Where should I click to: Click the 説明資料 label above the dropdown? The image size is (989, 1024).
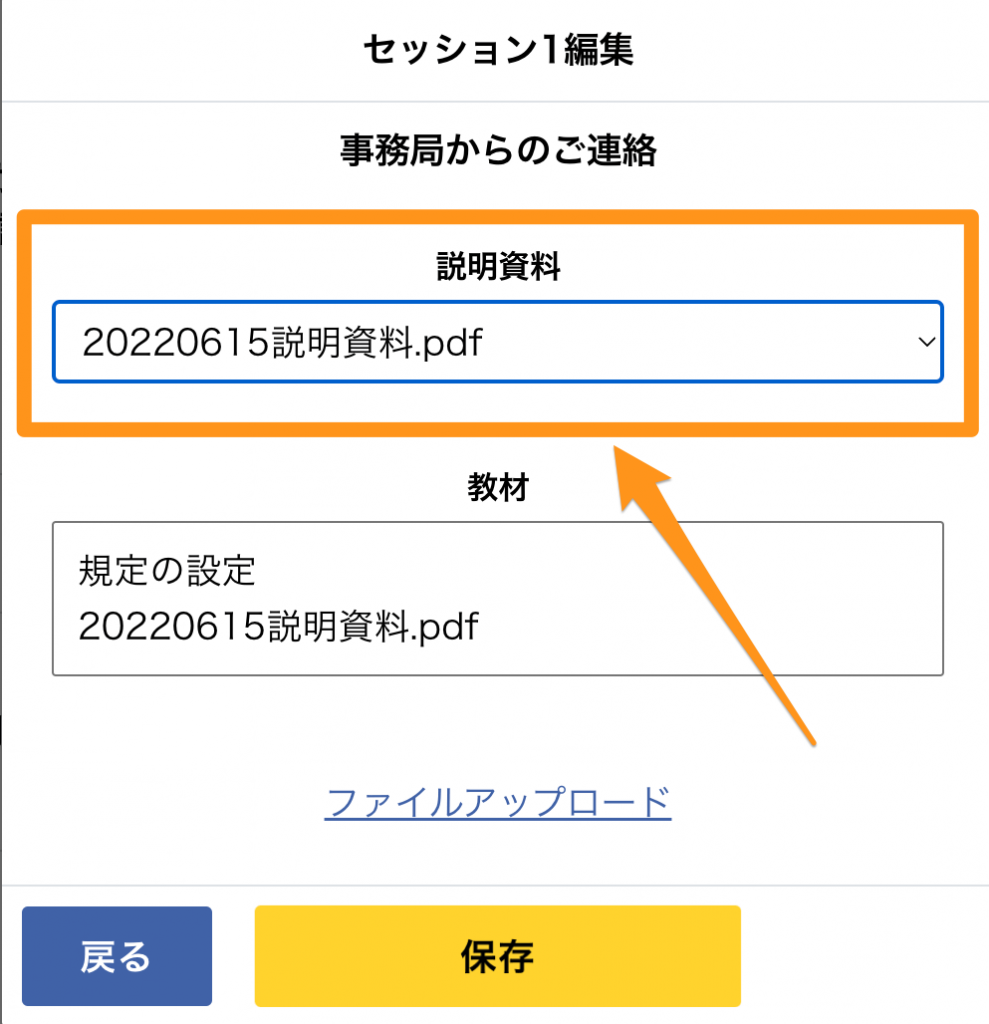[498, 266]
